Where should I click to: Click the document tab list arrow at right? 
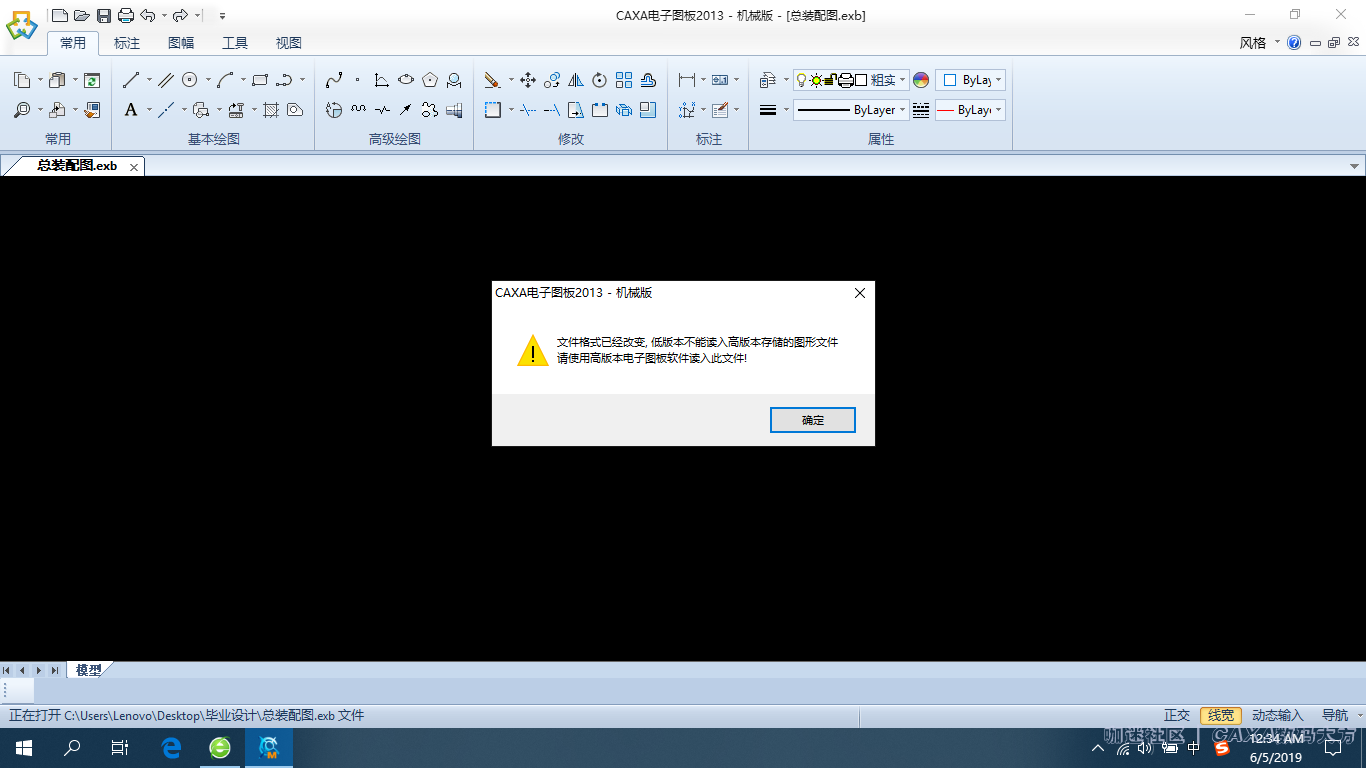[x=1355, y=166]
